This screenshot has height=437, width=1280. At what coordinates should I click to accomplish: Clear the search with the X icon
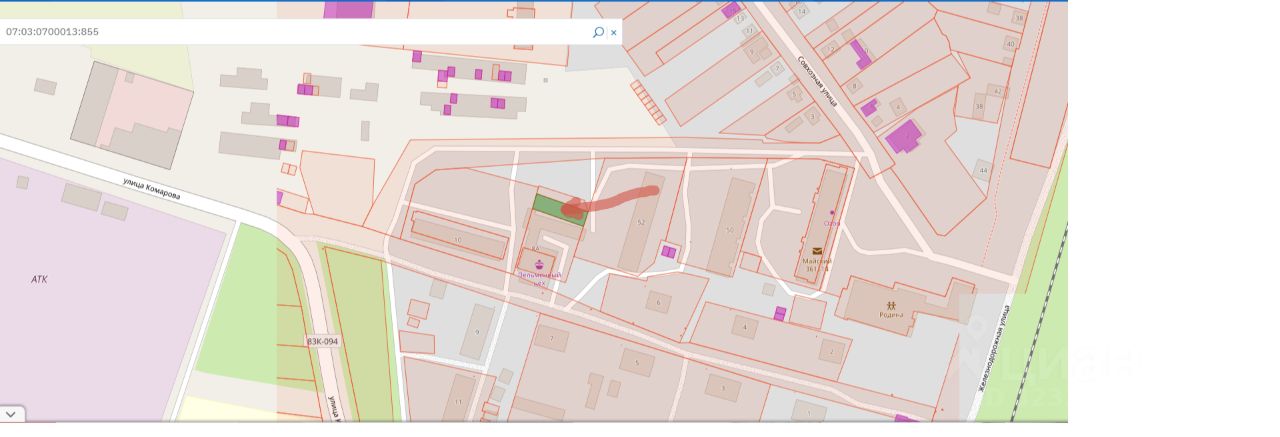click(614, 32)
